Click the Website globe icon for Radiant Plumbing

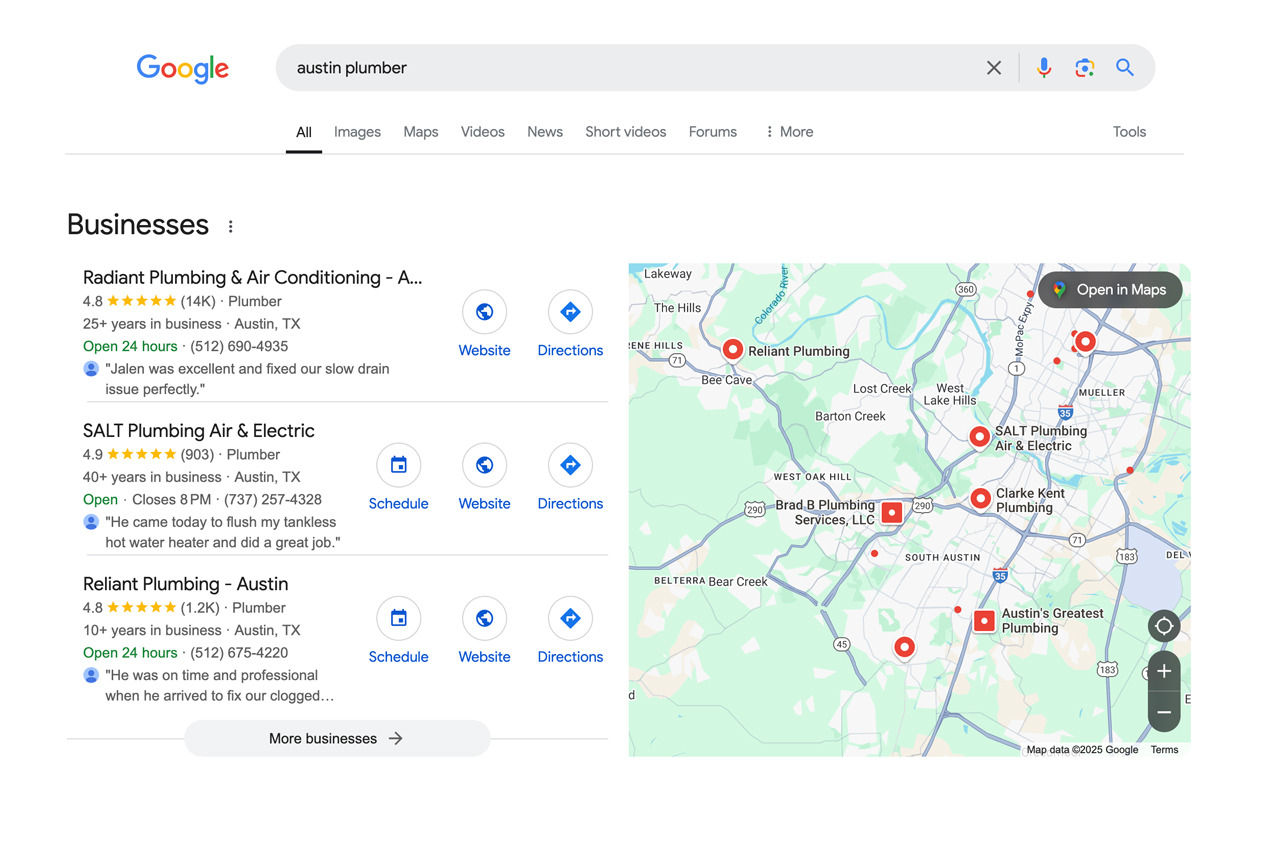tap(484, 312)
